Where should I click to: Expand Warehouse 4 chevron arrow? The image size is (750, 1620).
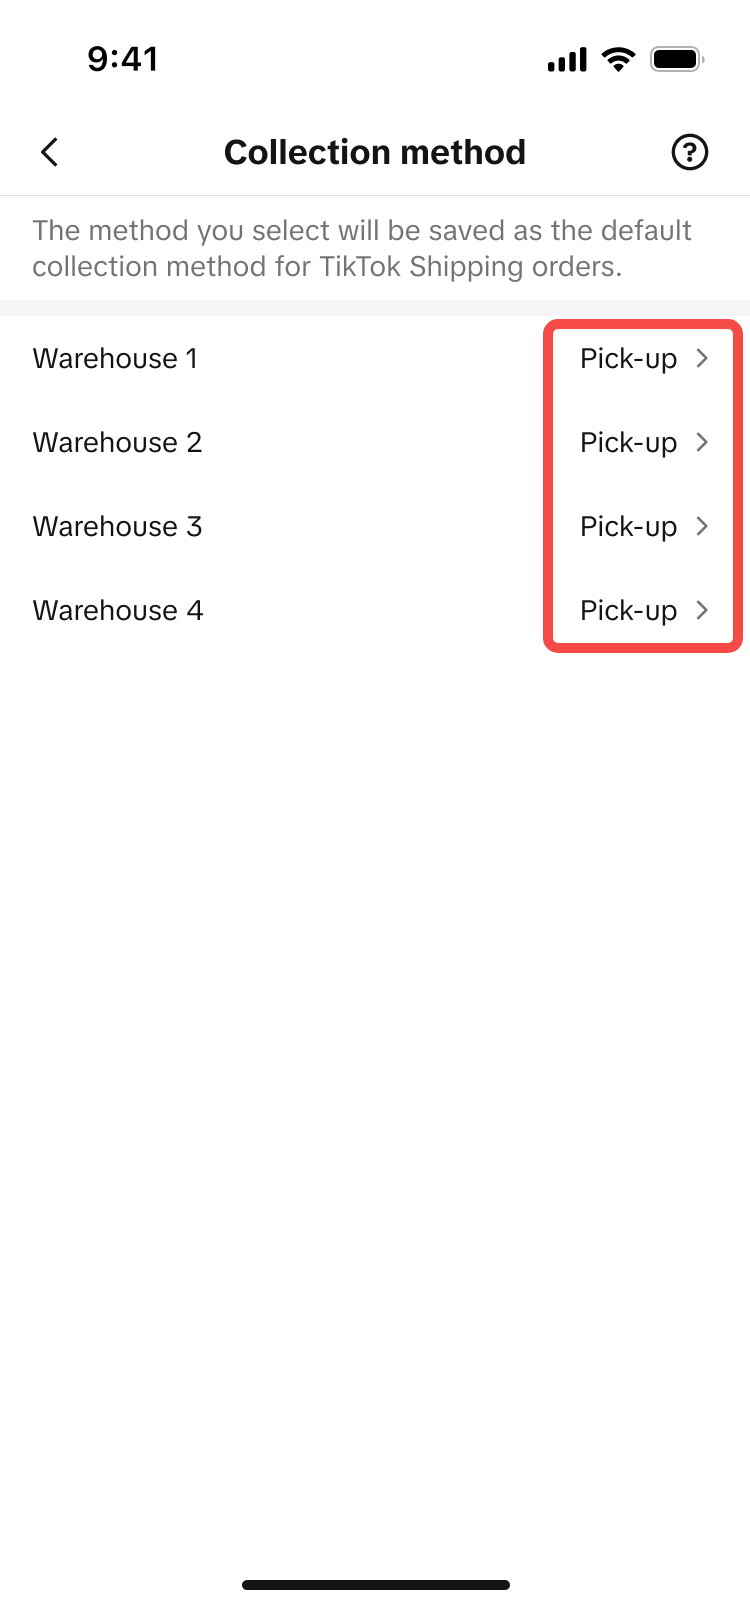pos(702,610)
